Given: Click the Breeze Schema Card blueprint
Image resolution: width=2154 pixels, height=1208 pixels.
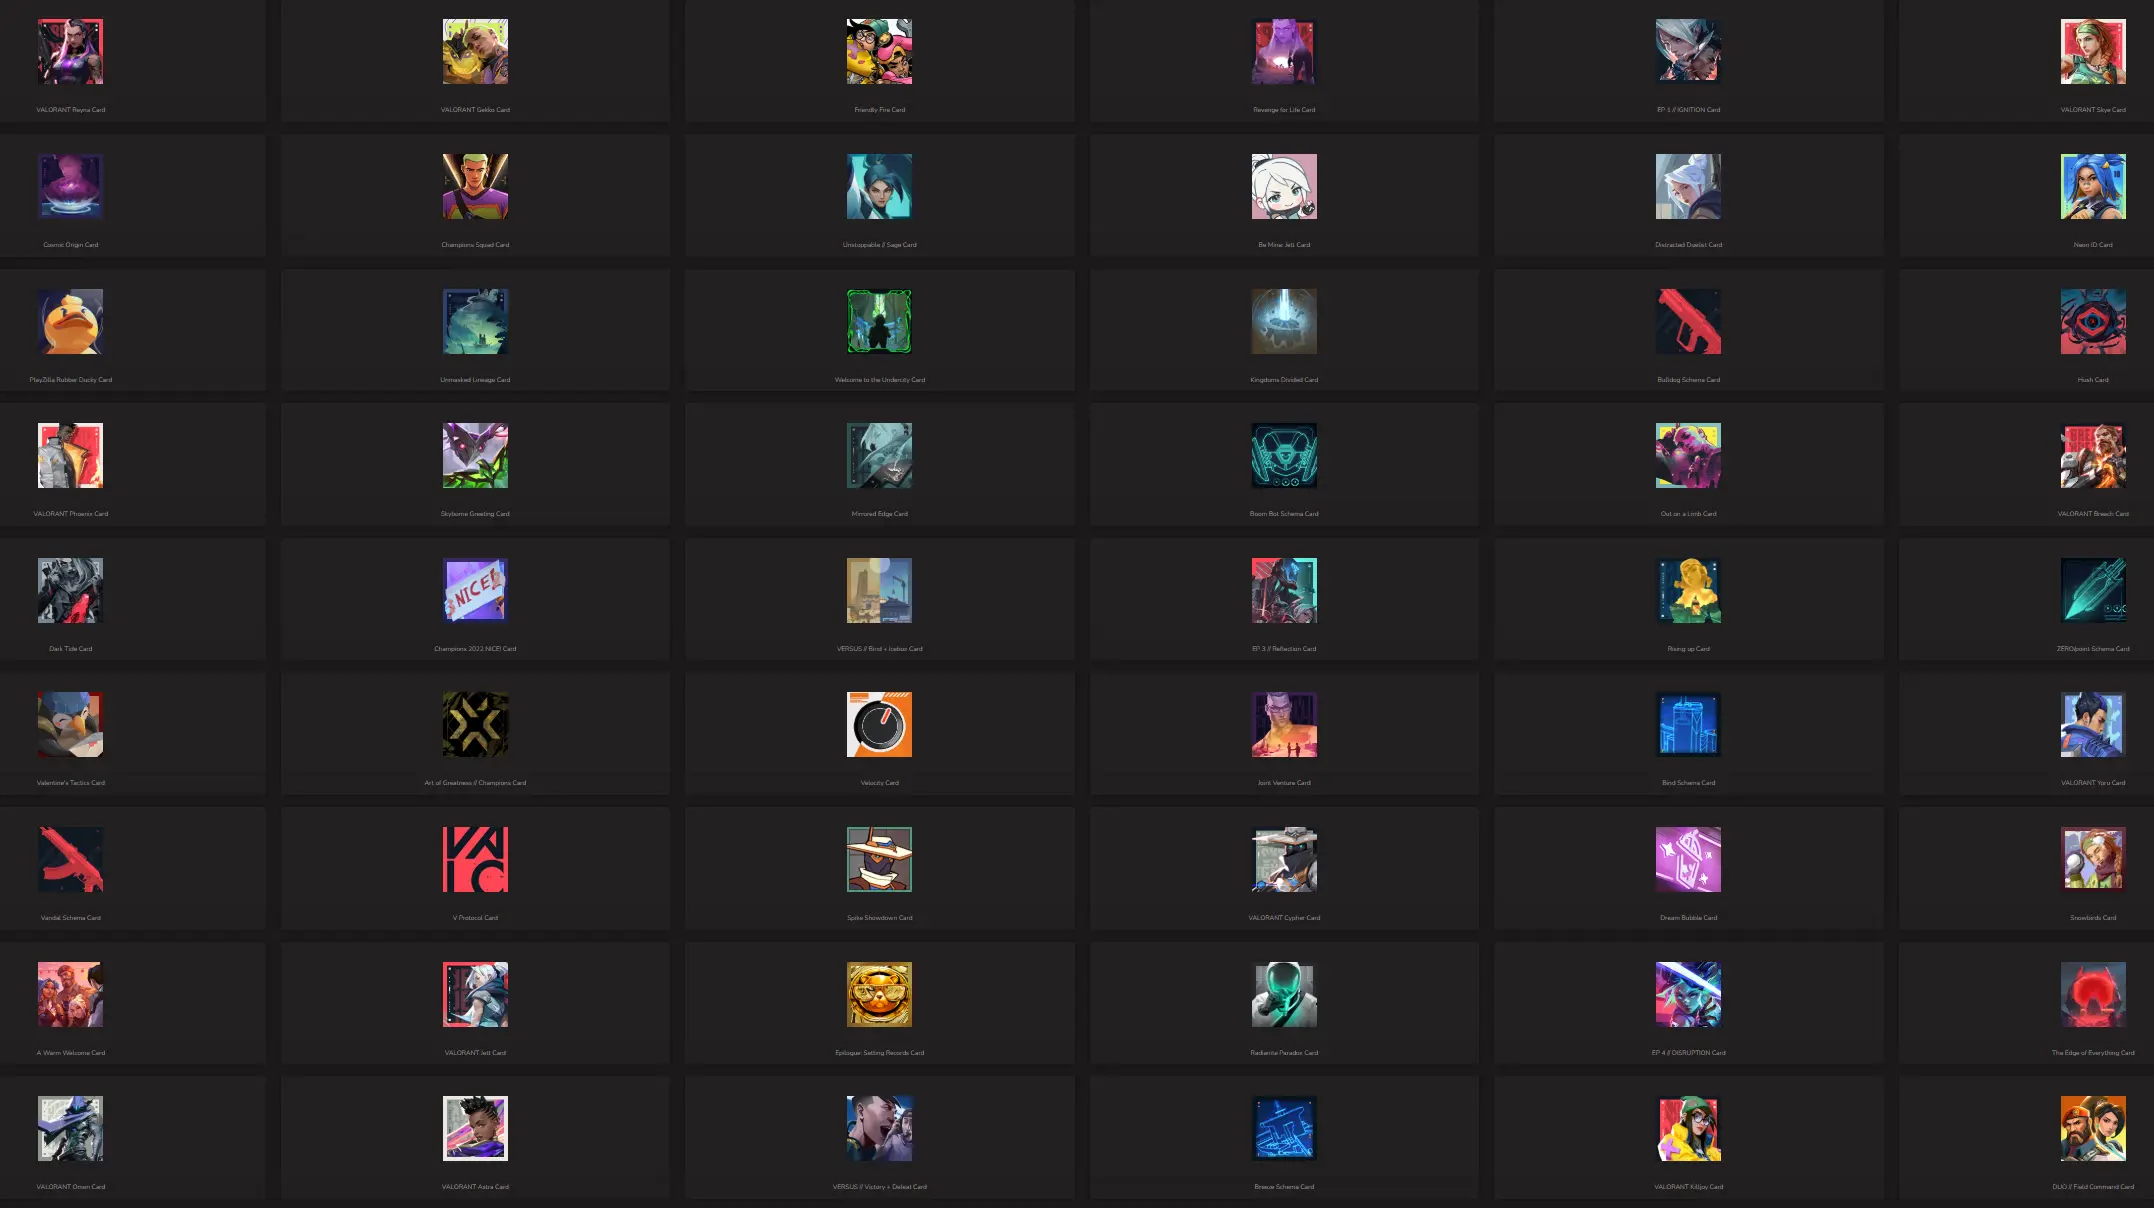Looking at the screenshot, I should coord(1284,1128).
